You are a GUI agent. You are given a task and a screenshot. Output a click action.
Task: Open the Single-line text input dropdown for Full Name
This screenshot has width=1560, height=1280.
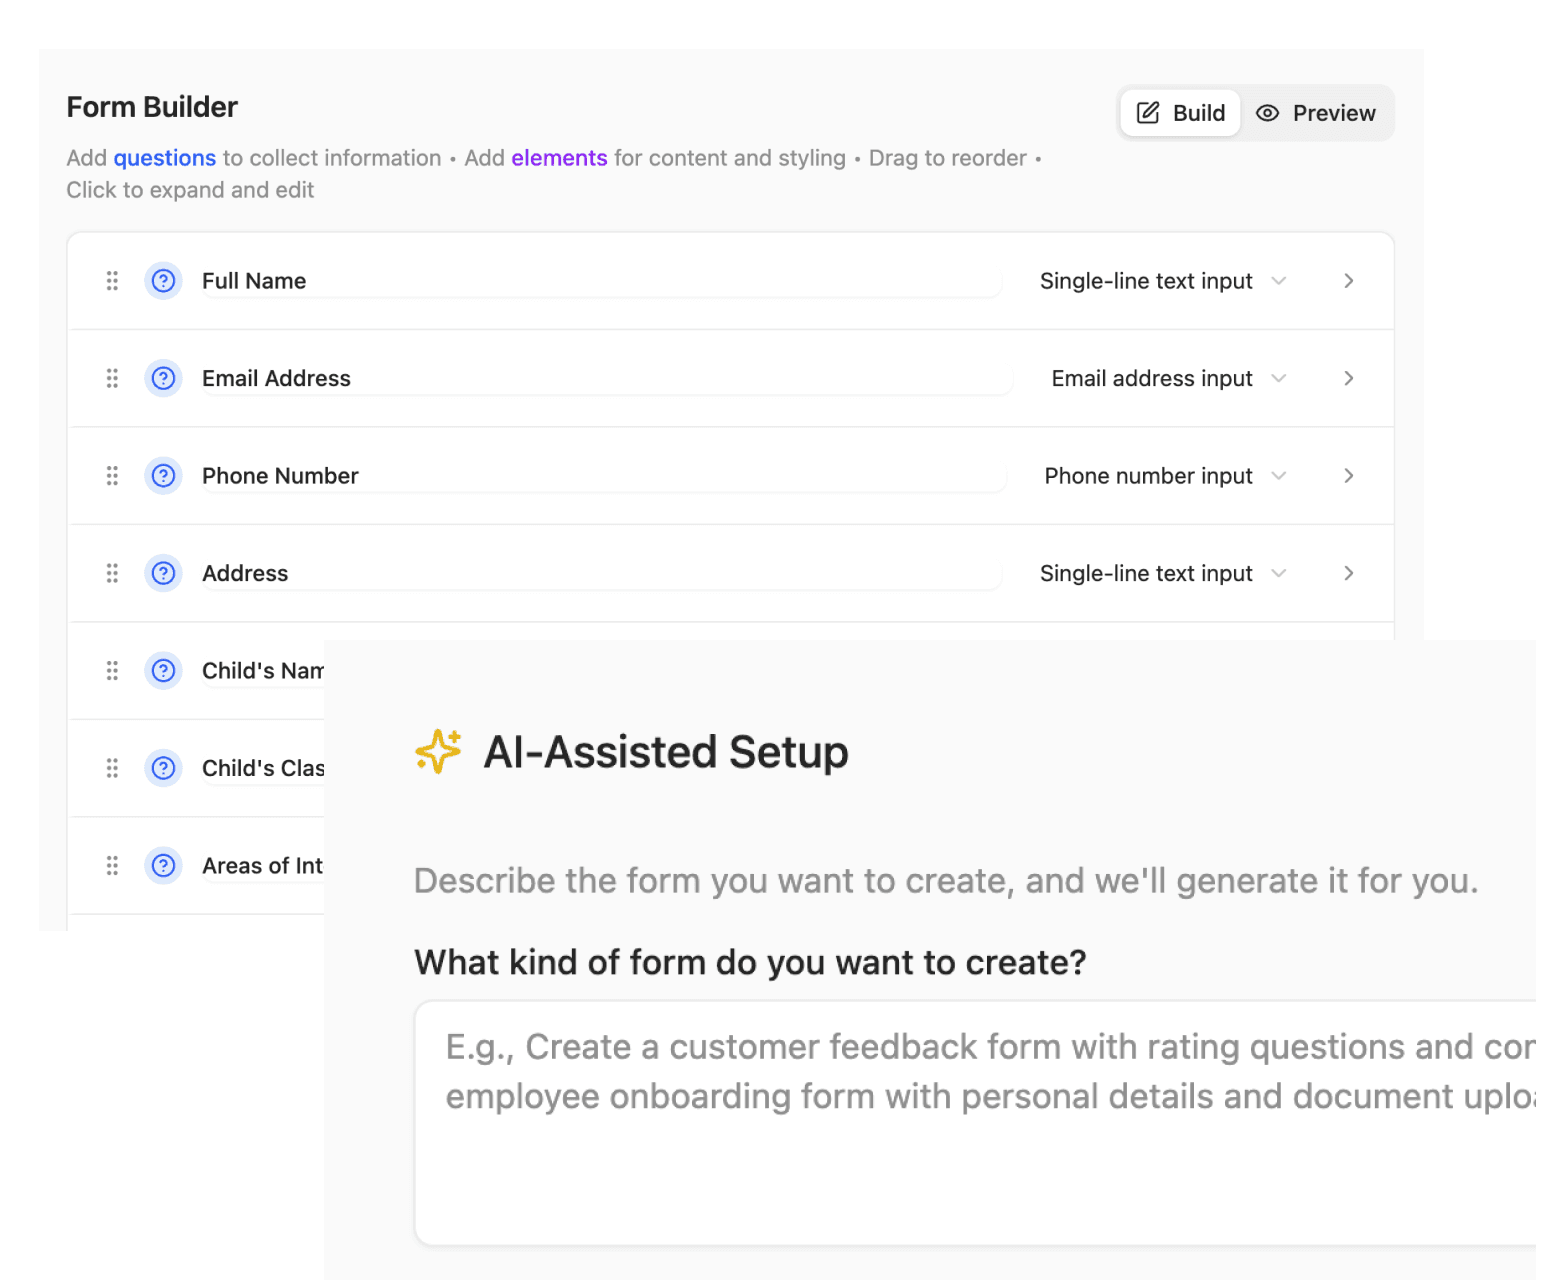pyautogui.click(x=1279, y=281)
